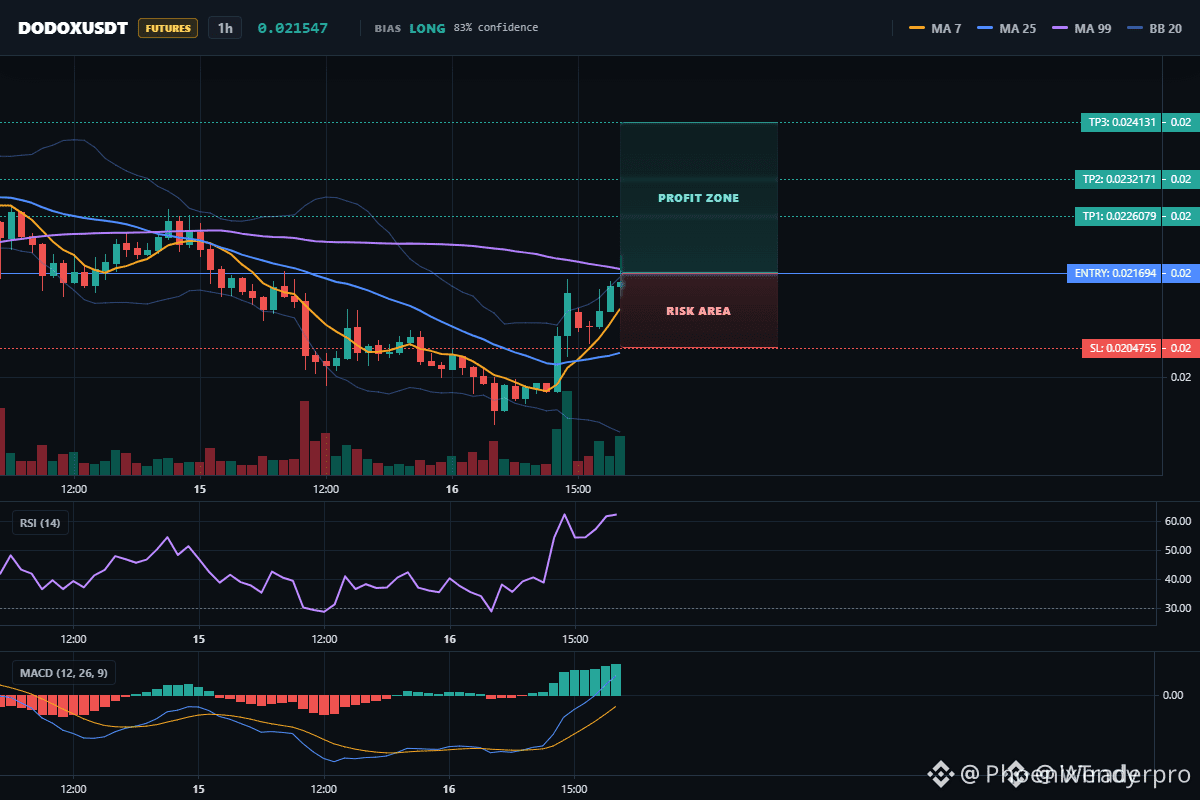The height and width of the screenshot is (800, 1200).
Task: Click the 60.00 RSI axis value
Action: click(1178, 521)
